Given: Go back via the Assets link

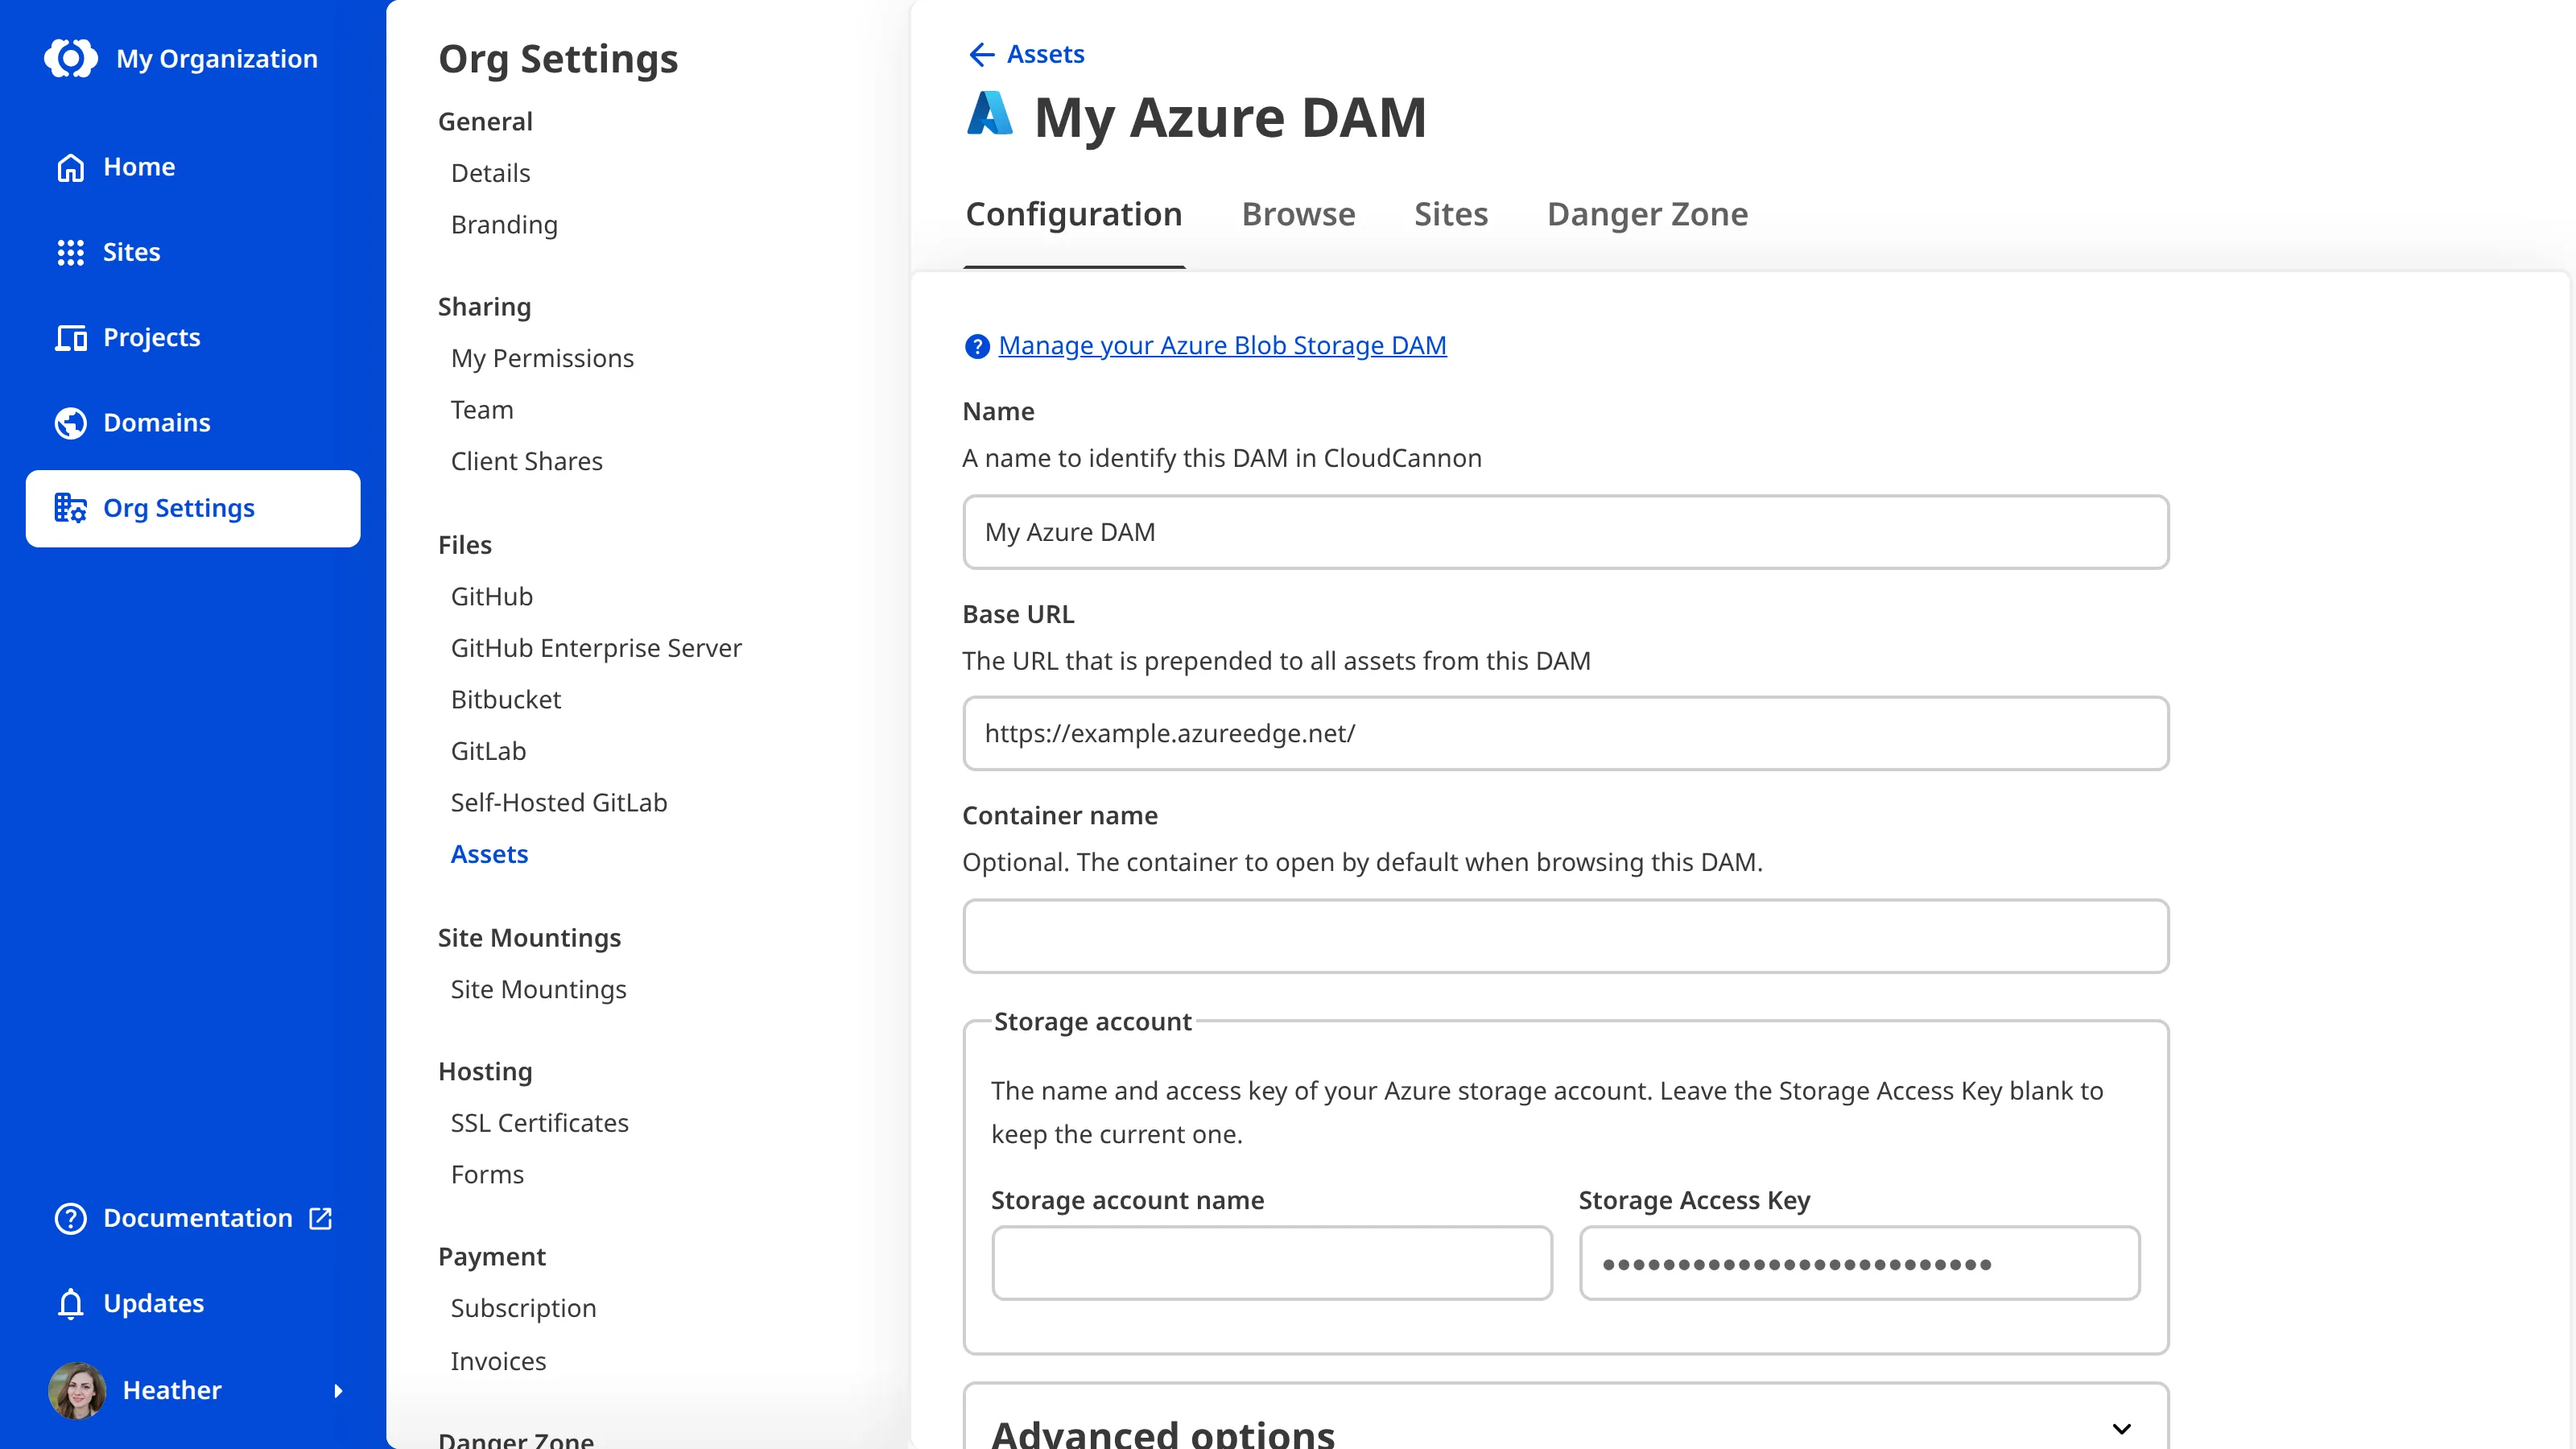Looking at the screenshot, I should point(1045,54).
